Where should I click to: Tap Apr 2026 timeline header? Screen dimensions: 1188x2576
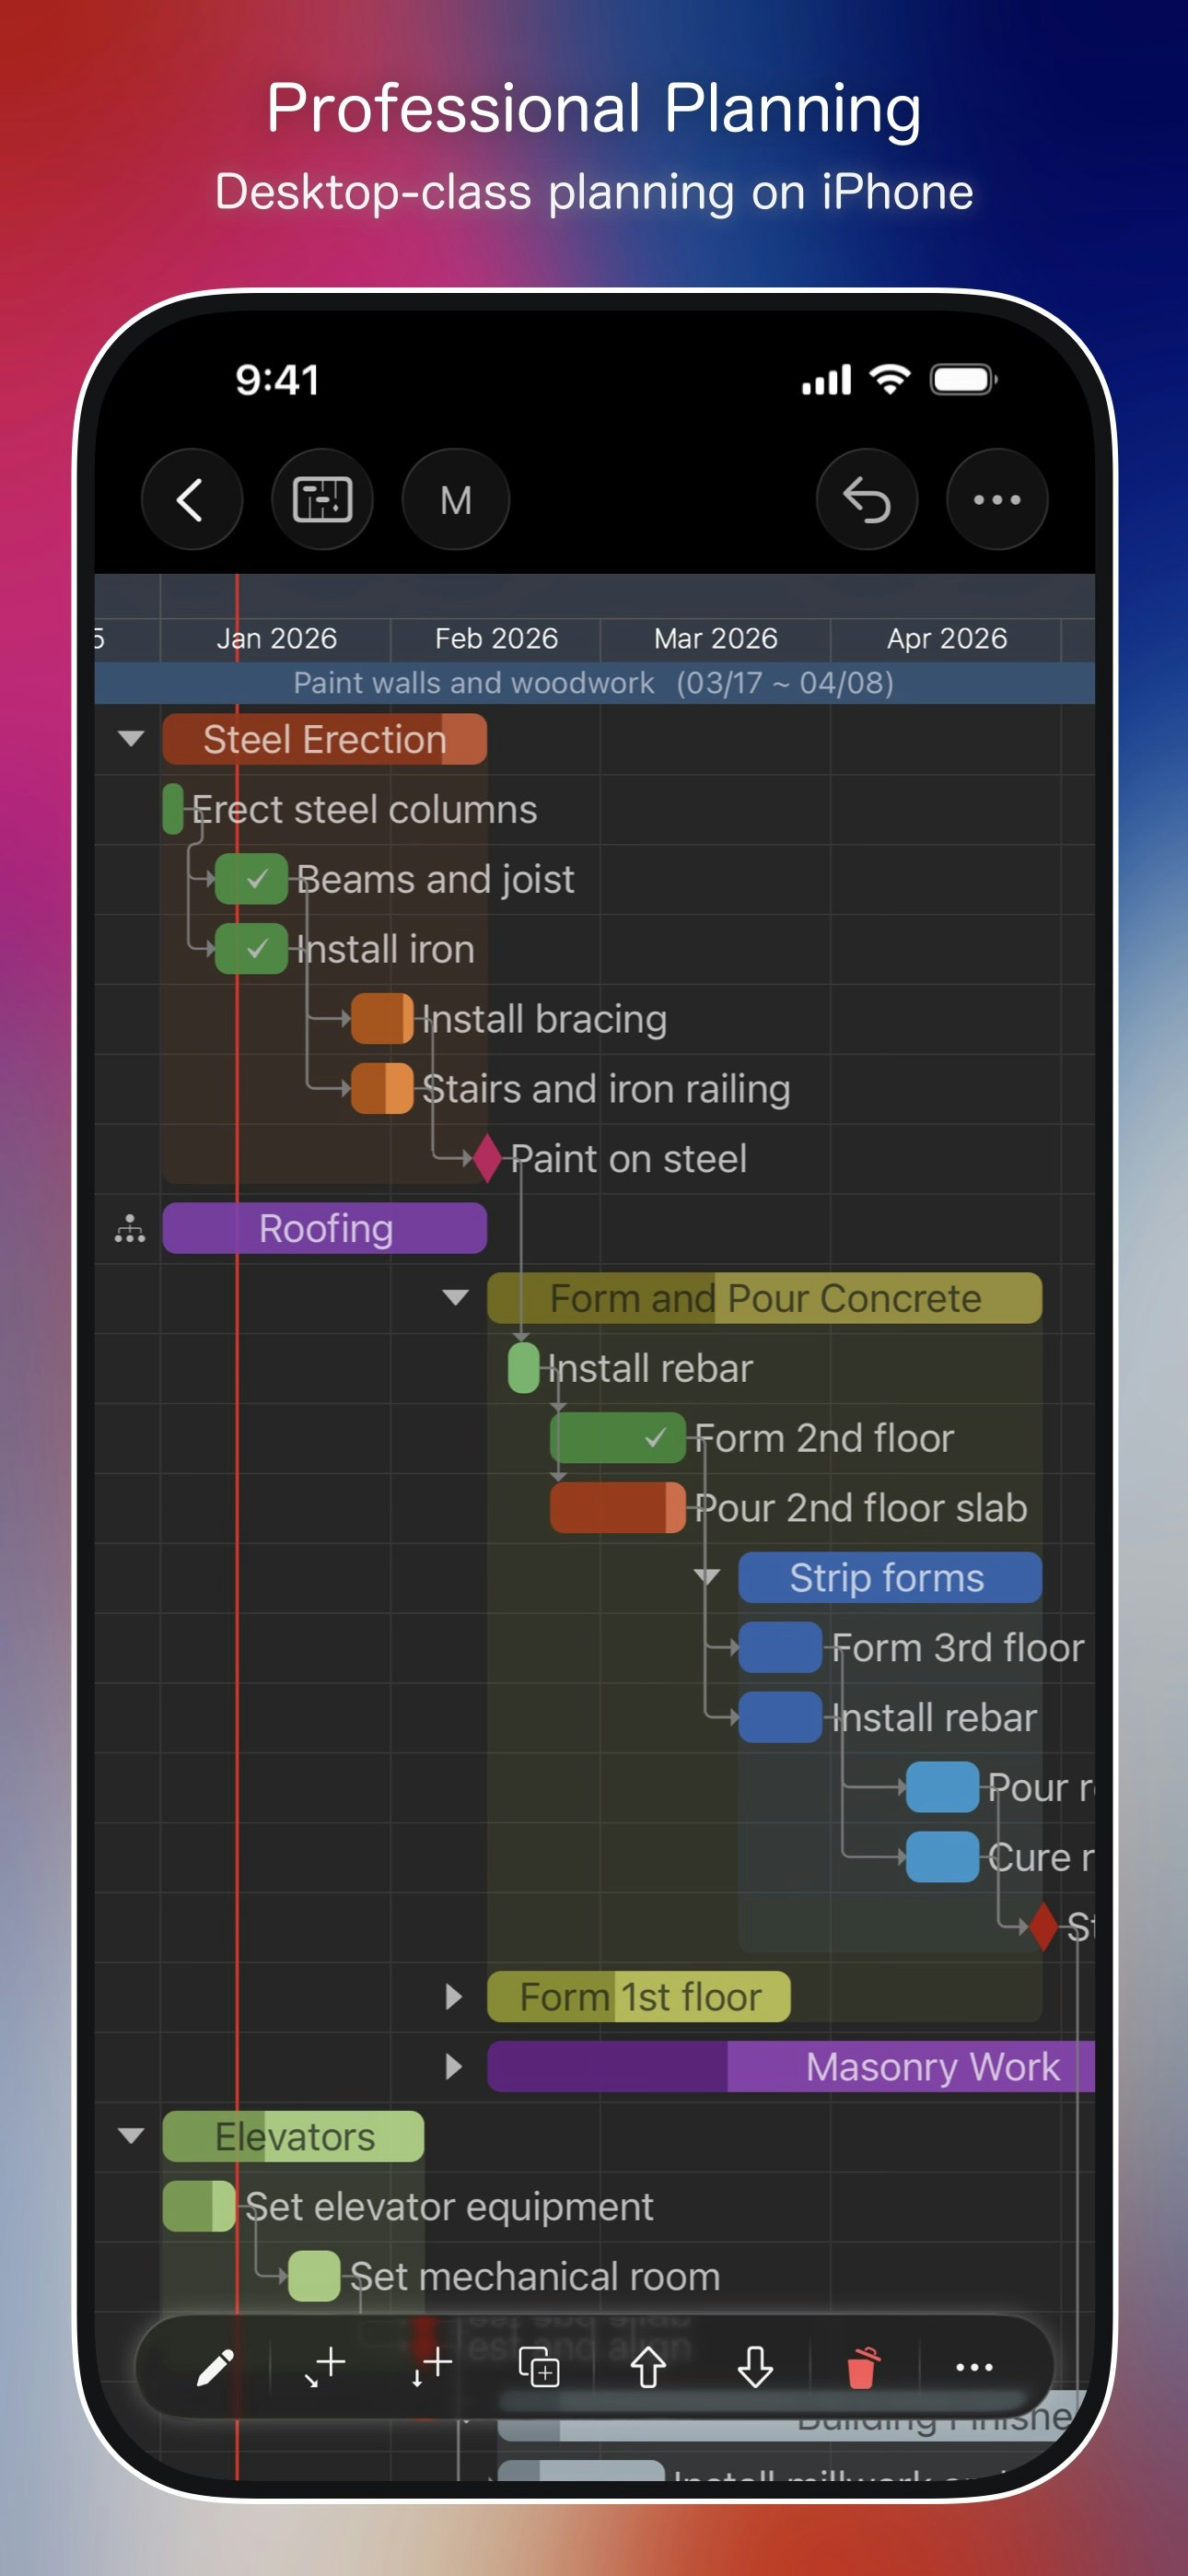[947, 638]
